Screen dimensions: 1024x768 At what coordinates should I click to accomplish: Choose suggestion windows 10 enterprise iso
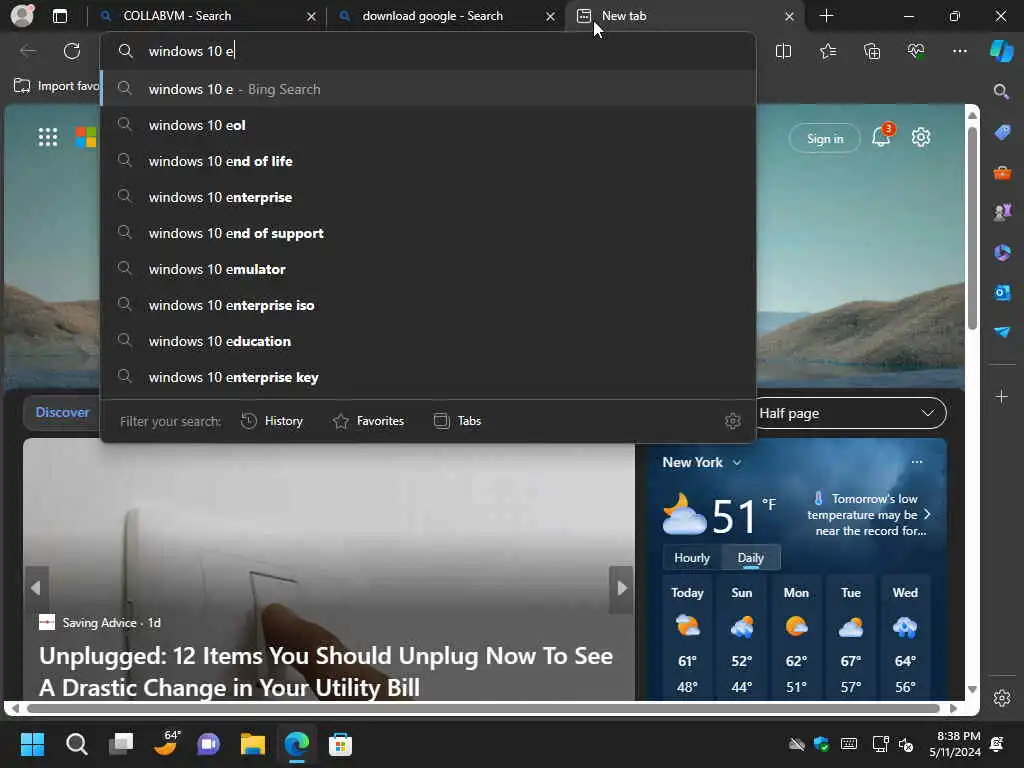[x=428, y=305]
